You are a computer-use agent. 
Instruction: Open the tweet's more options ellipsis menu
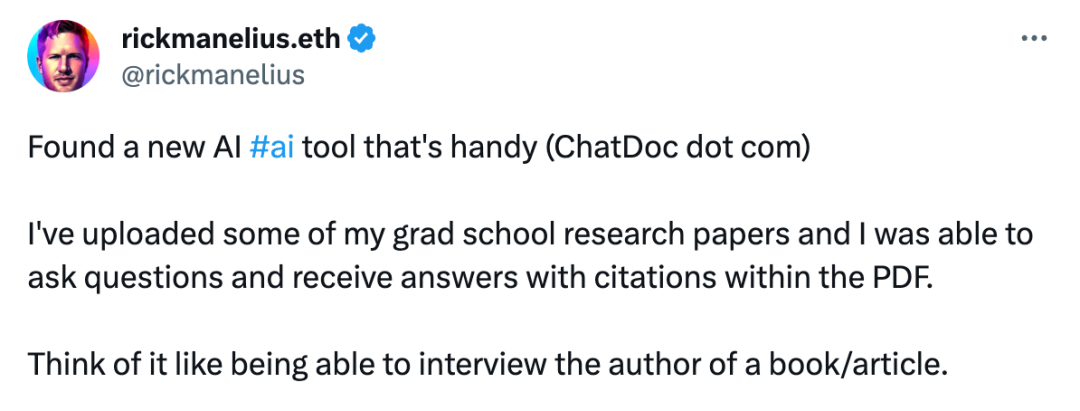(x=1033, y=39)
